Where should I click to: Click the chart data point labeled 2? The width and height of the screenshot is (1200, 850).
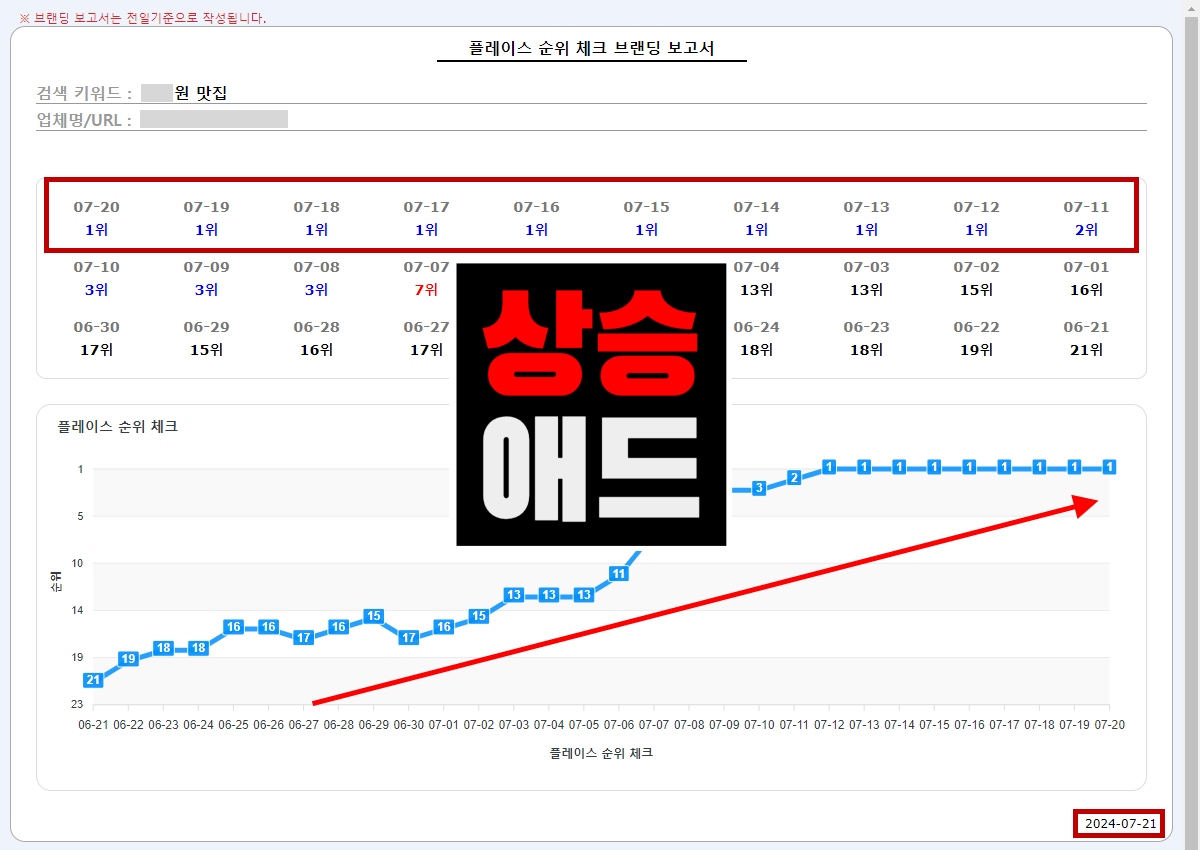794,477
